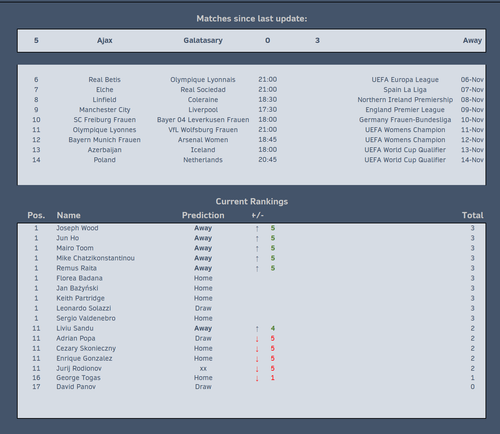Click the '+/-' column header
500x434 pixels.
pos(258,215)
